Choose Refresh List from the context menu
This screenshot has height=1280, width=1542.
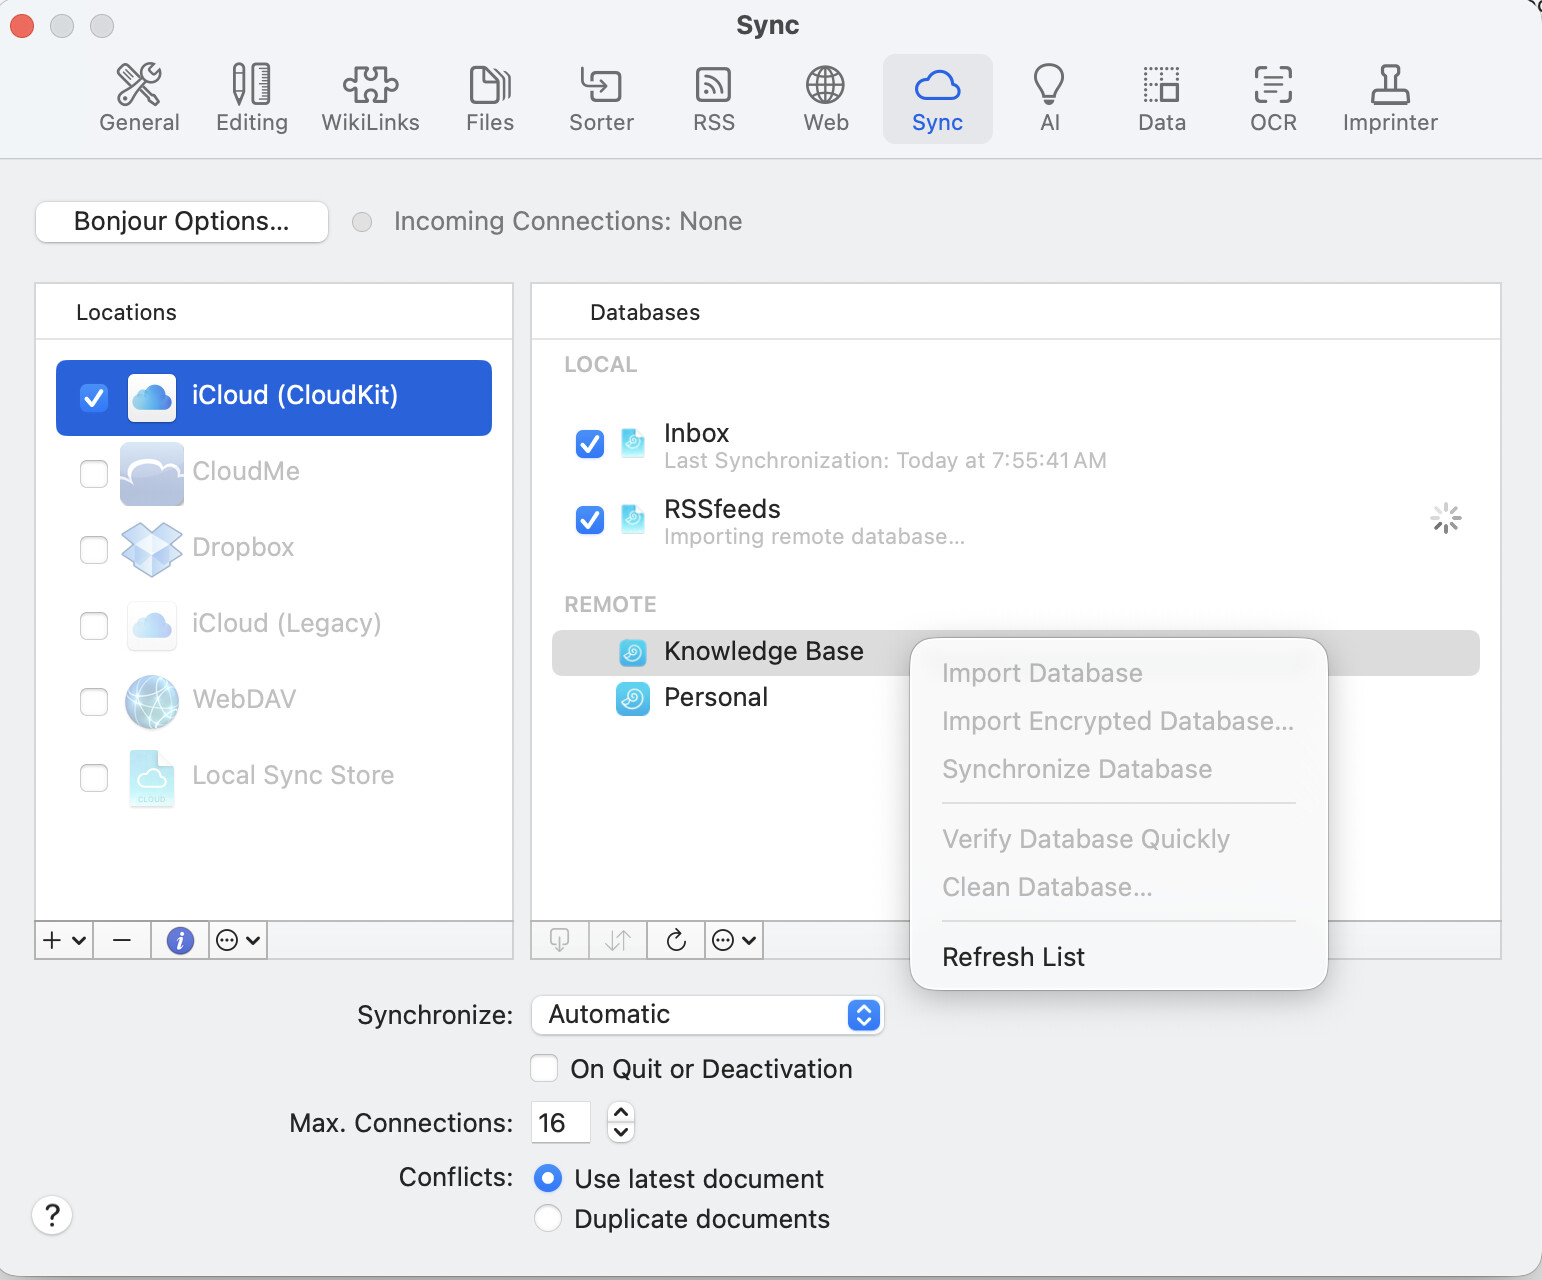[1013, 957]
